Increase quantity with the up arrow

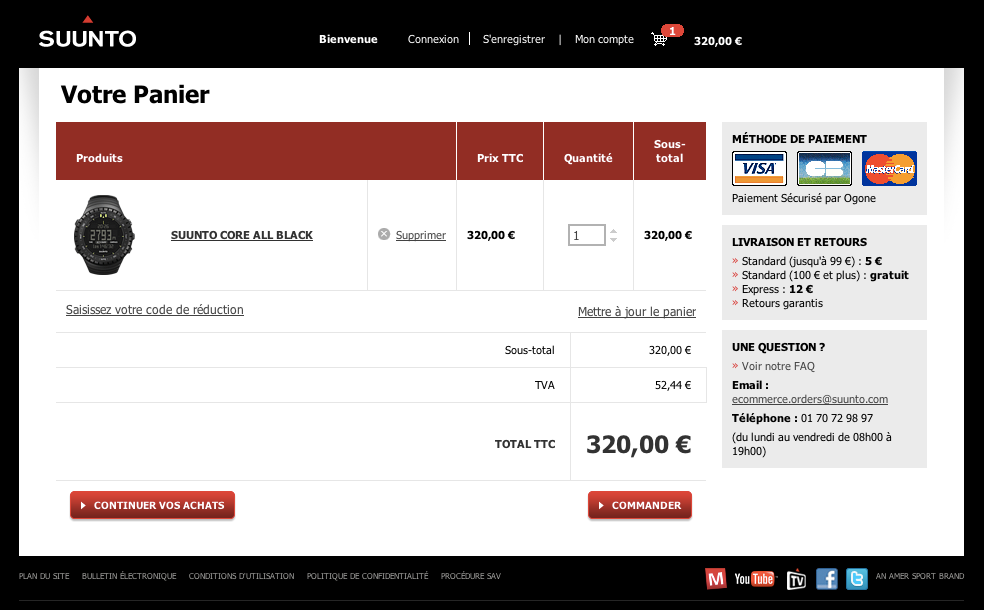[x=614, y=230]
